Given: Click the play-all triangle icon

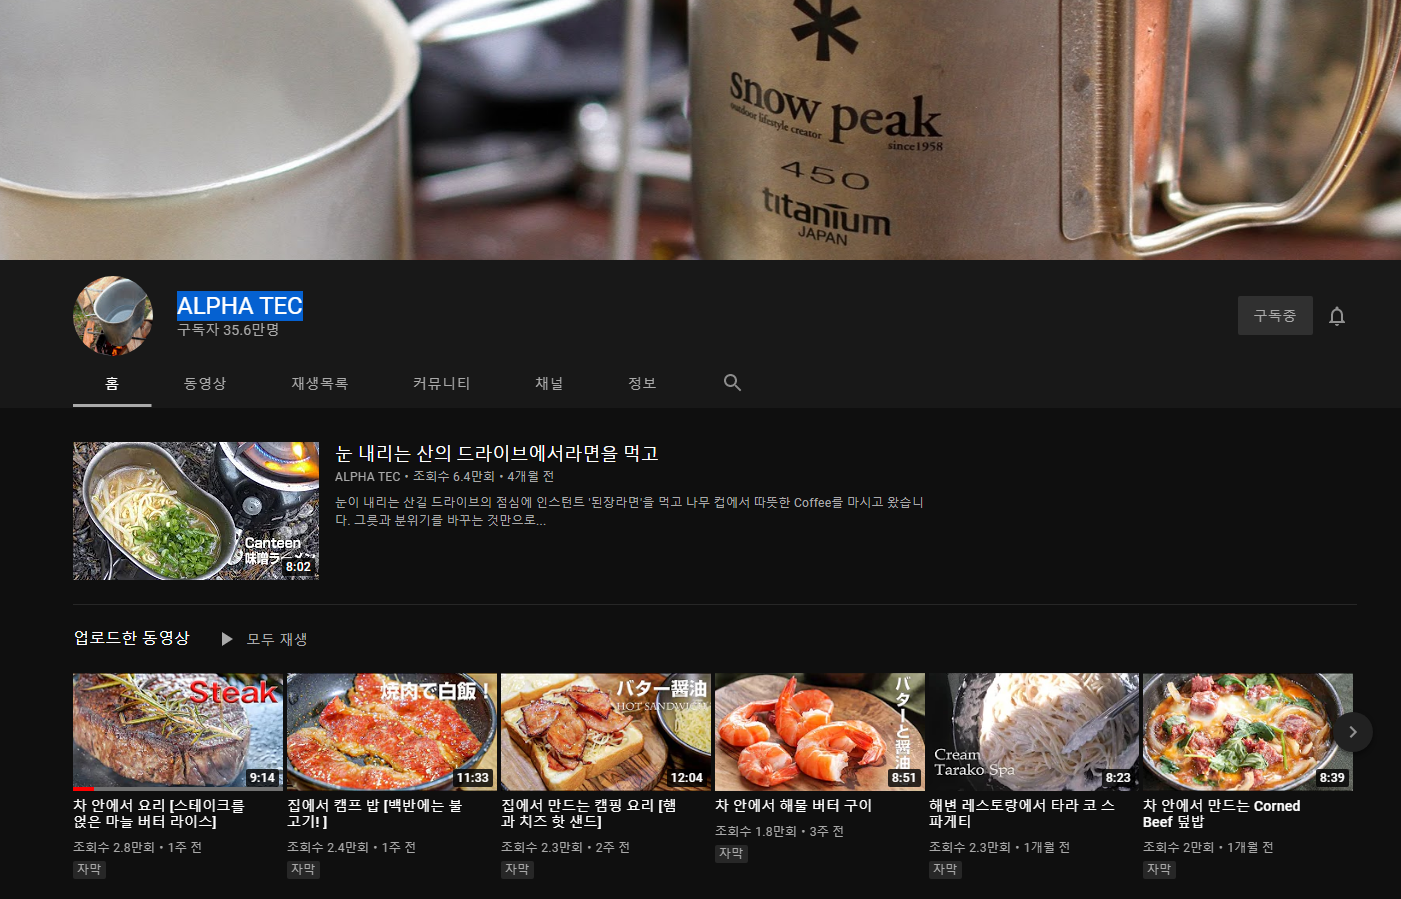Looking at the screenshot, I should (227, 639).
